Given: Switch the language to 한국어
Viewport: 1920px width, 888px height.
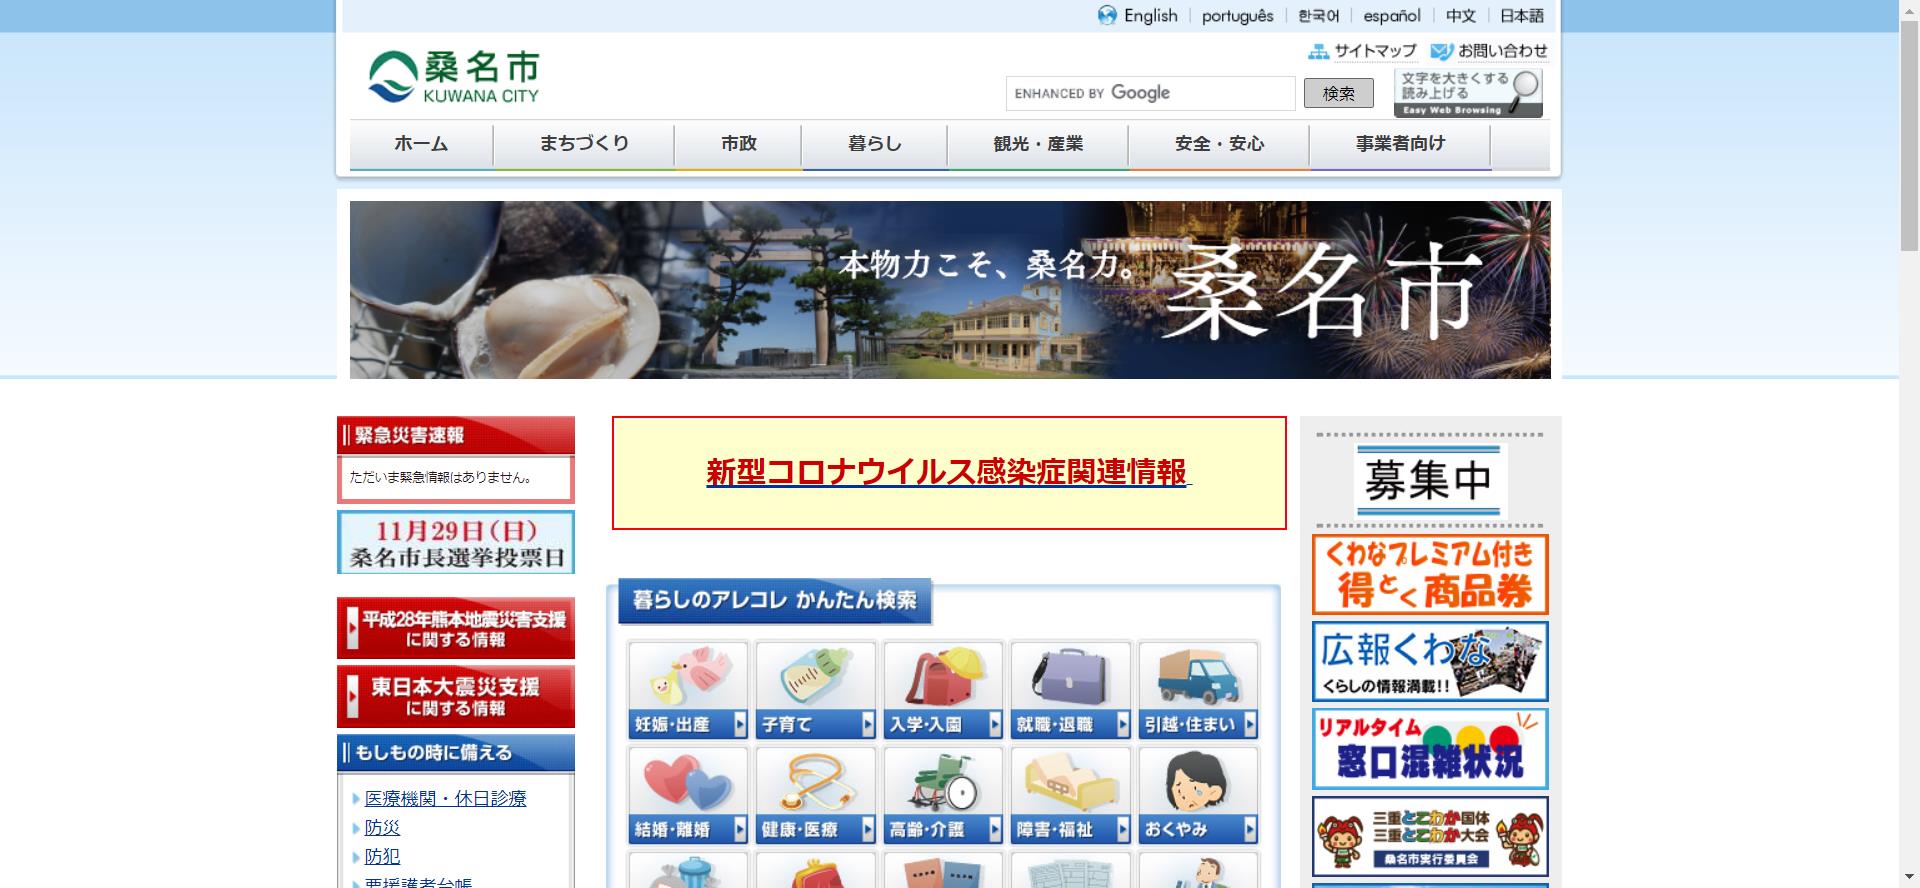Looking at the screenshot, I should click(x=1318, y=16).
